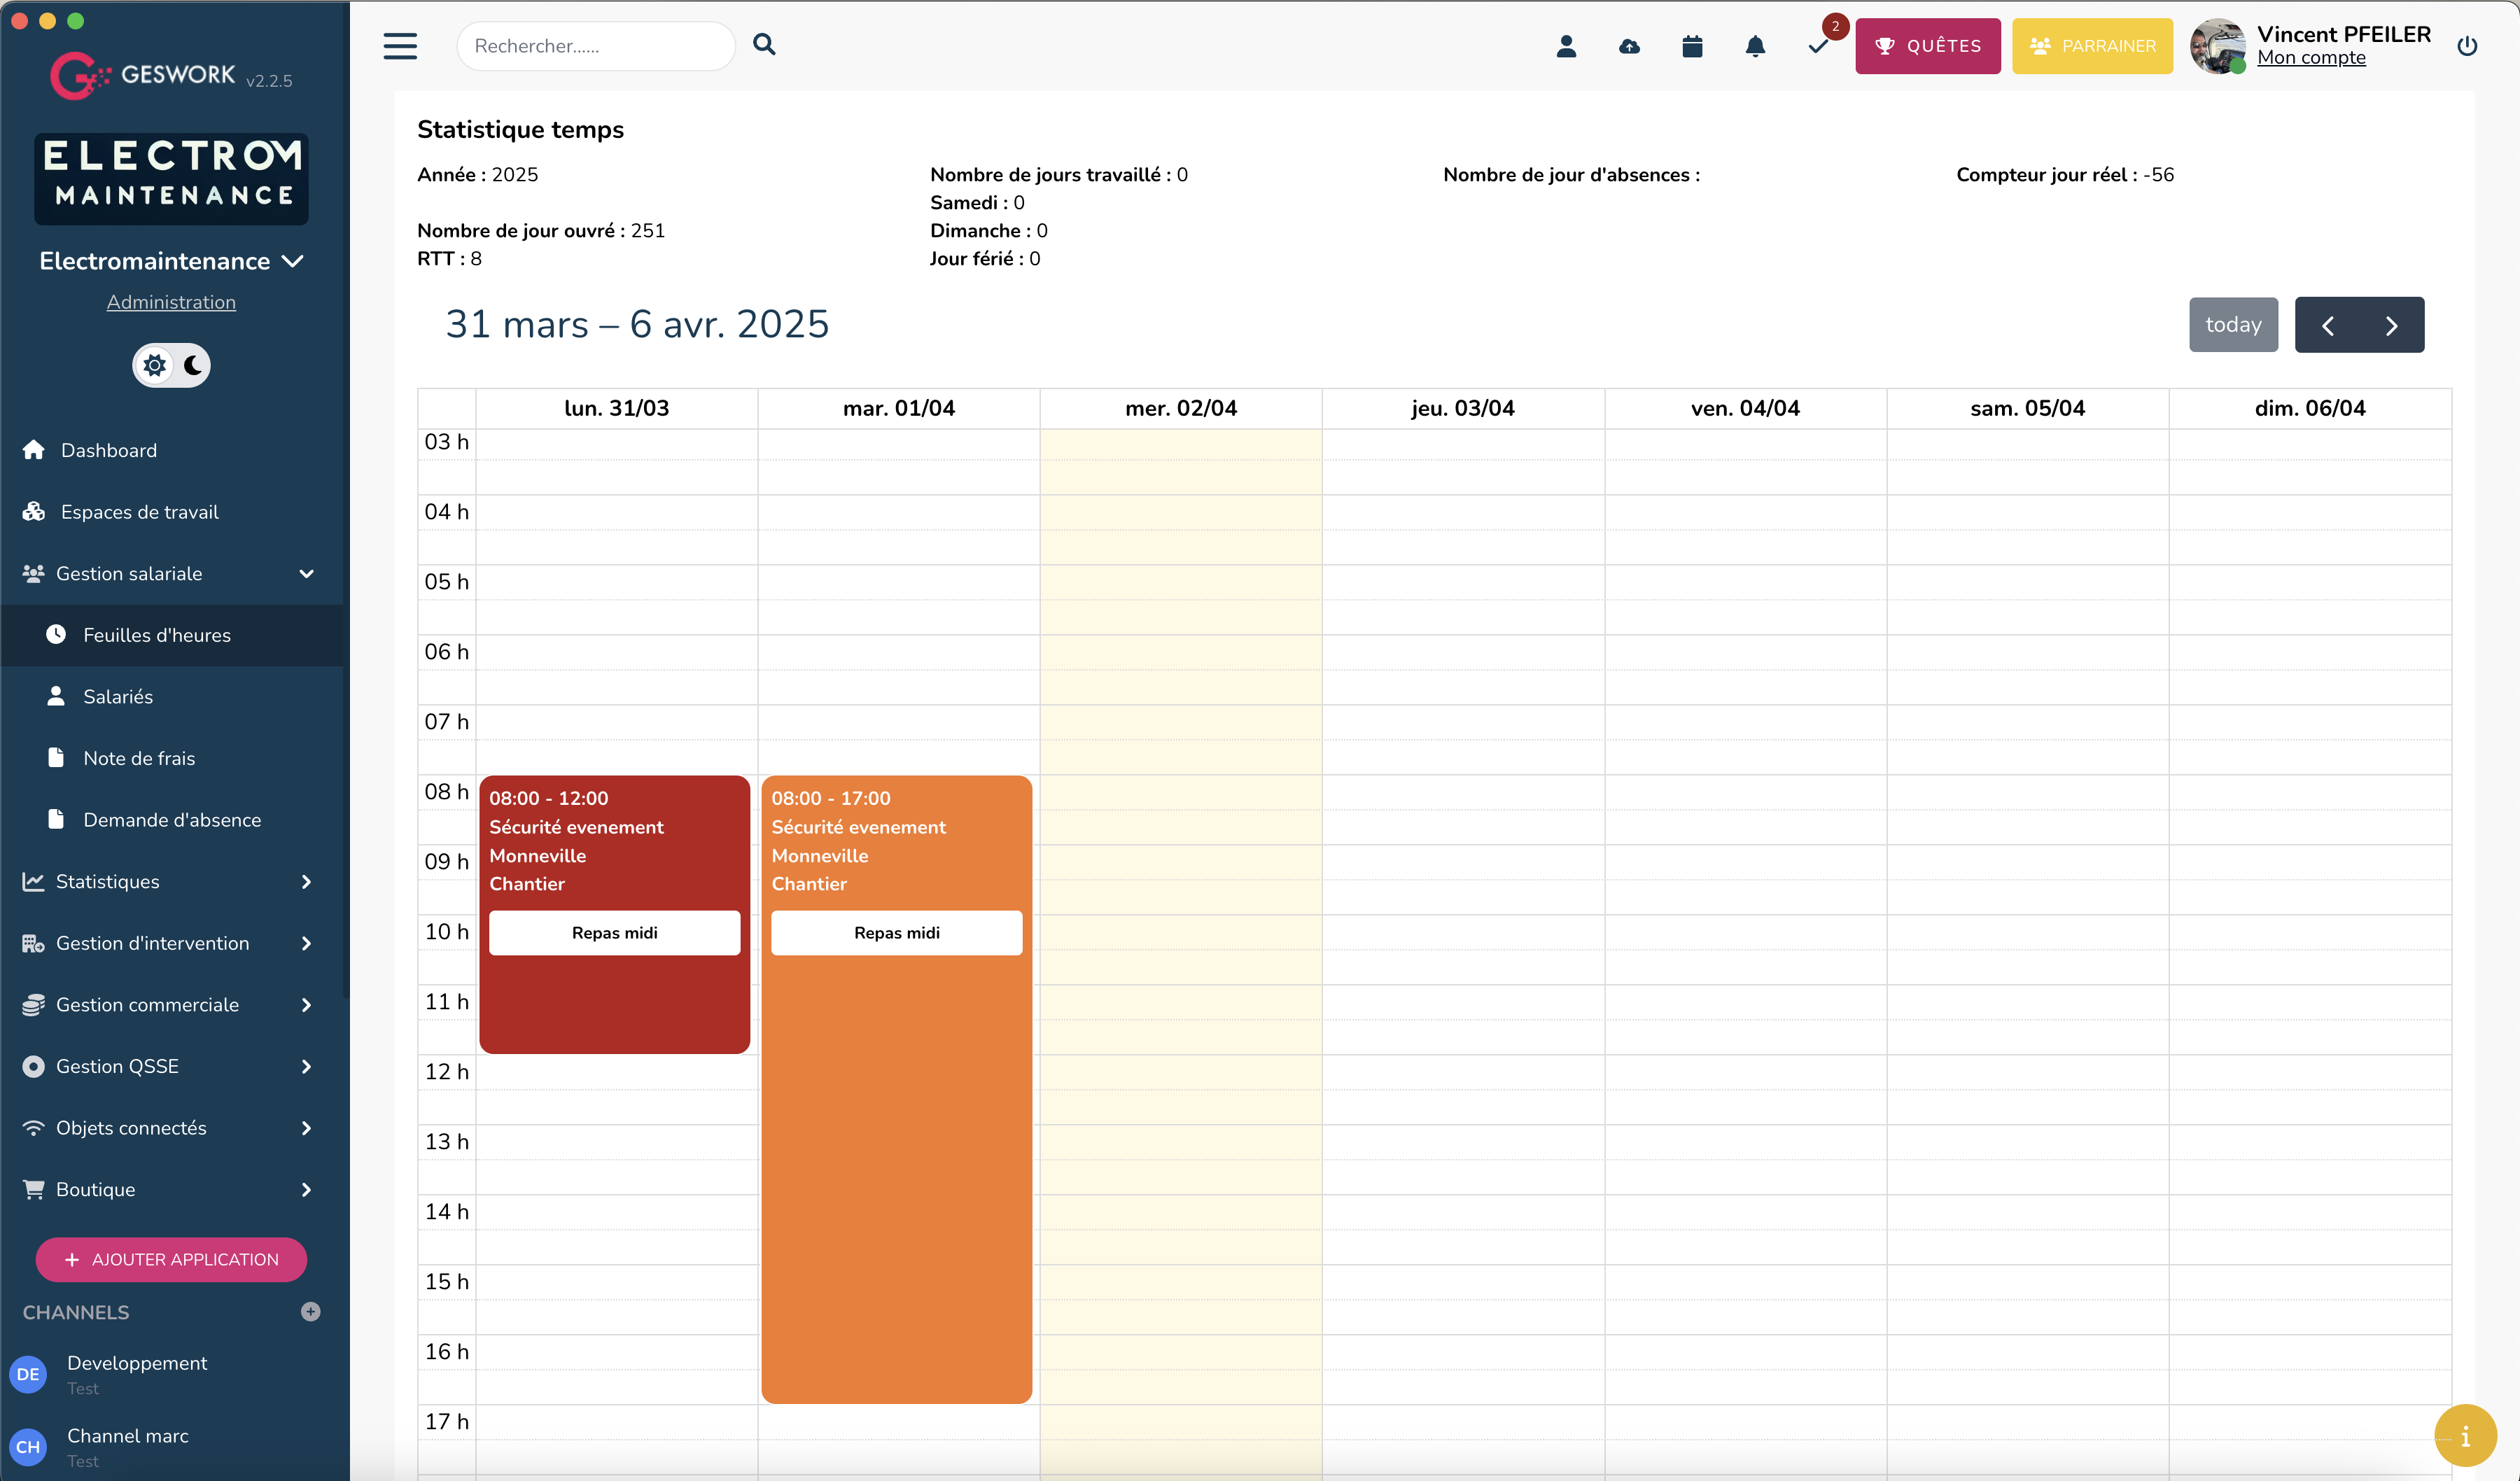
Task: Click the yellow info button
Action: point(2465,1436)
